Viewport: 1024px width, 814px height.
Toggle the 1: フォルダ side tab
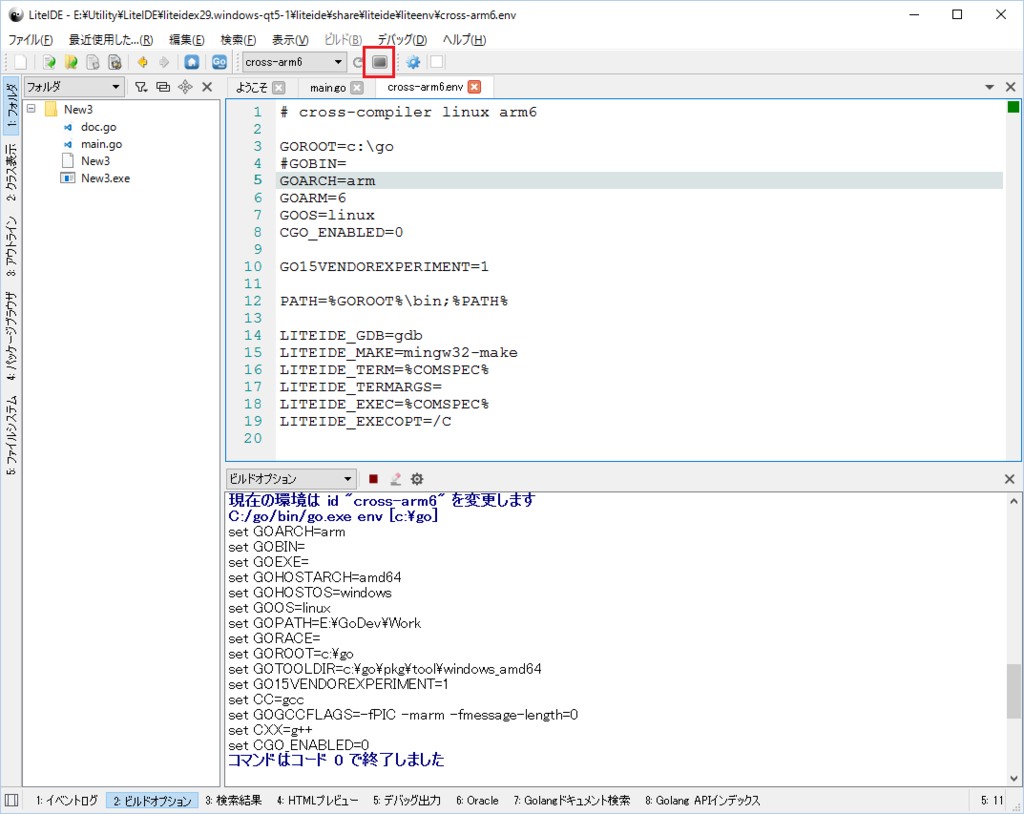tap(11, 106)
